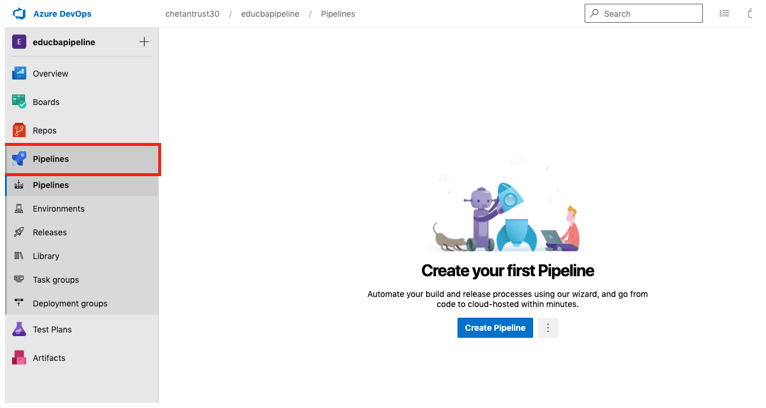Click the Create Pipeline button
The width and height of the screenshot is (766, 408).
(x=495, y=328)
